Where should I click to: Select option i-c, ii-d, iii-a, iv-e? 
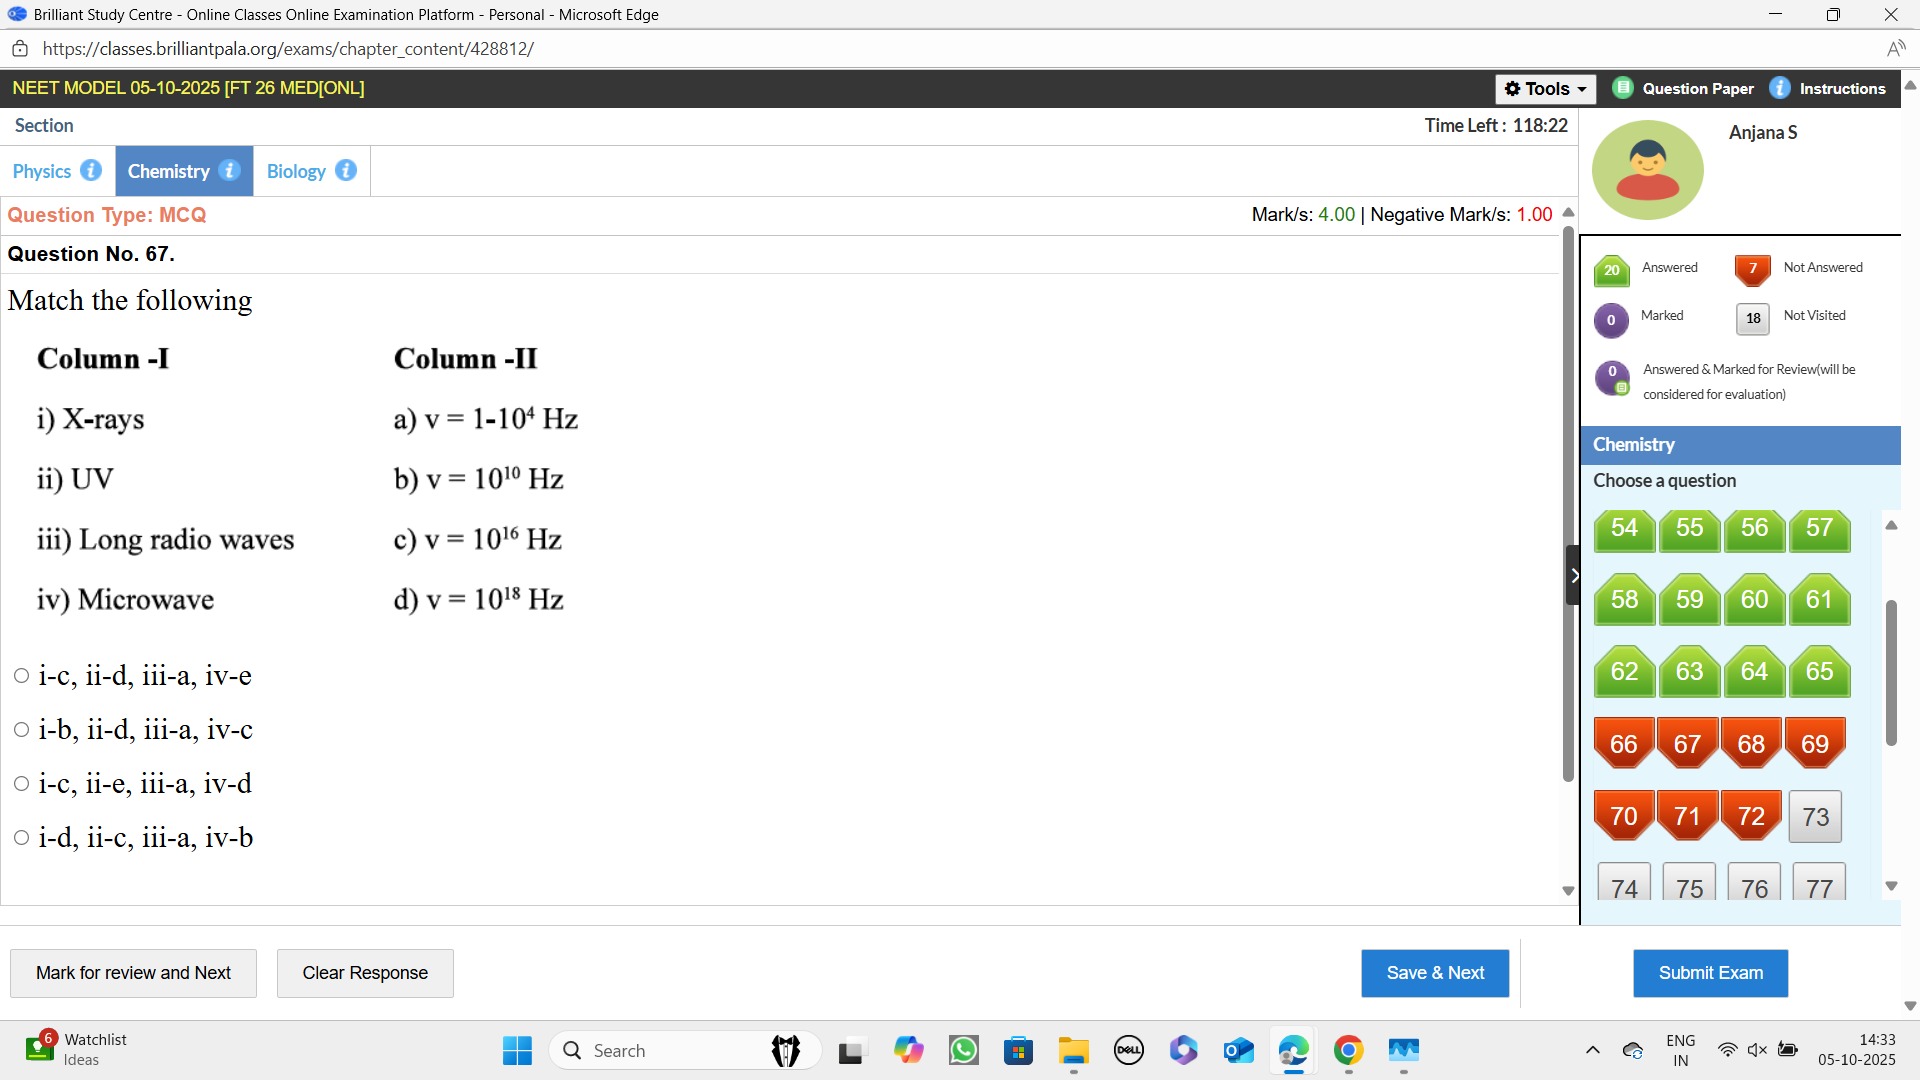click(21, 676)
